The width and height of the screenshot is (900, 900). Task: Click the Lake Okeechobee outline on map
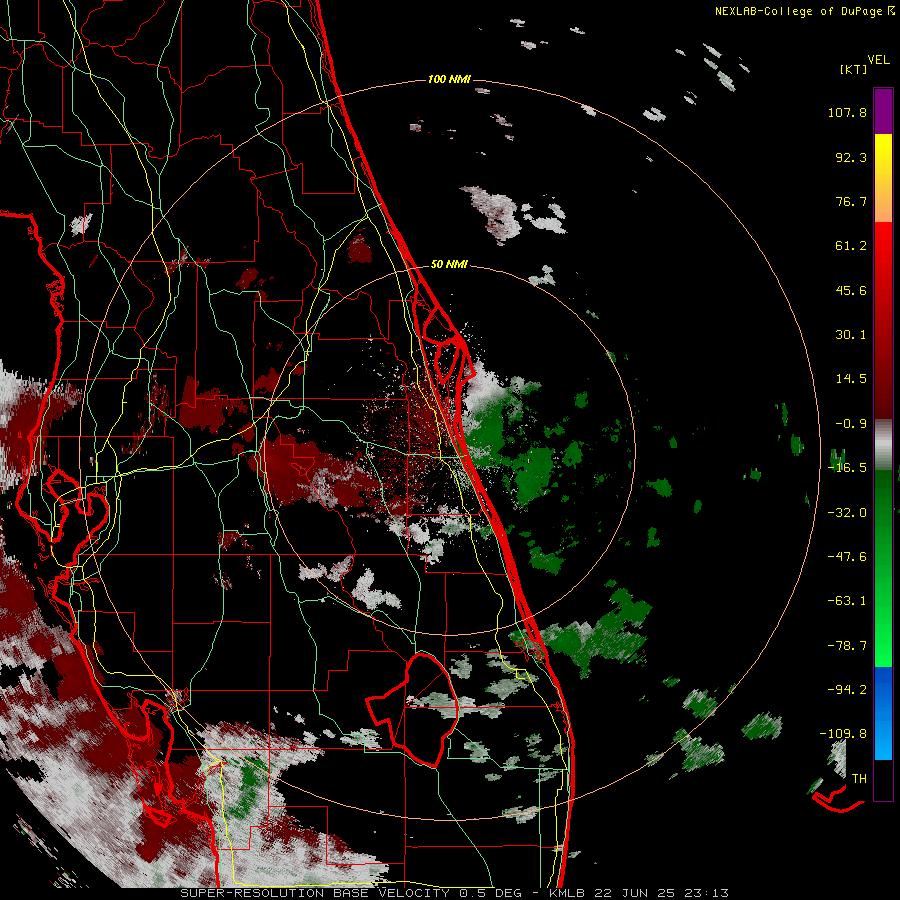(x=414, y=709)
